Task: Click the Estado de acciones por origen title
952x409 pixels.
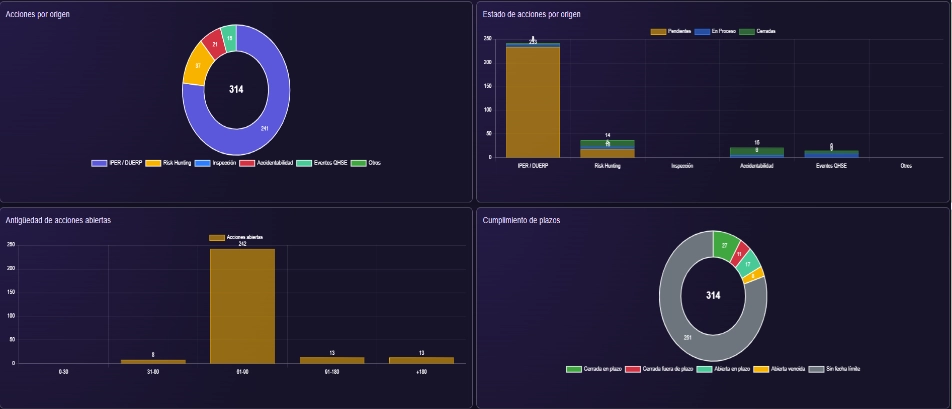Action: point(531,14)
